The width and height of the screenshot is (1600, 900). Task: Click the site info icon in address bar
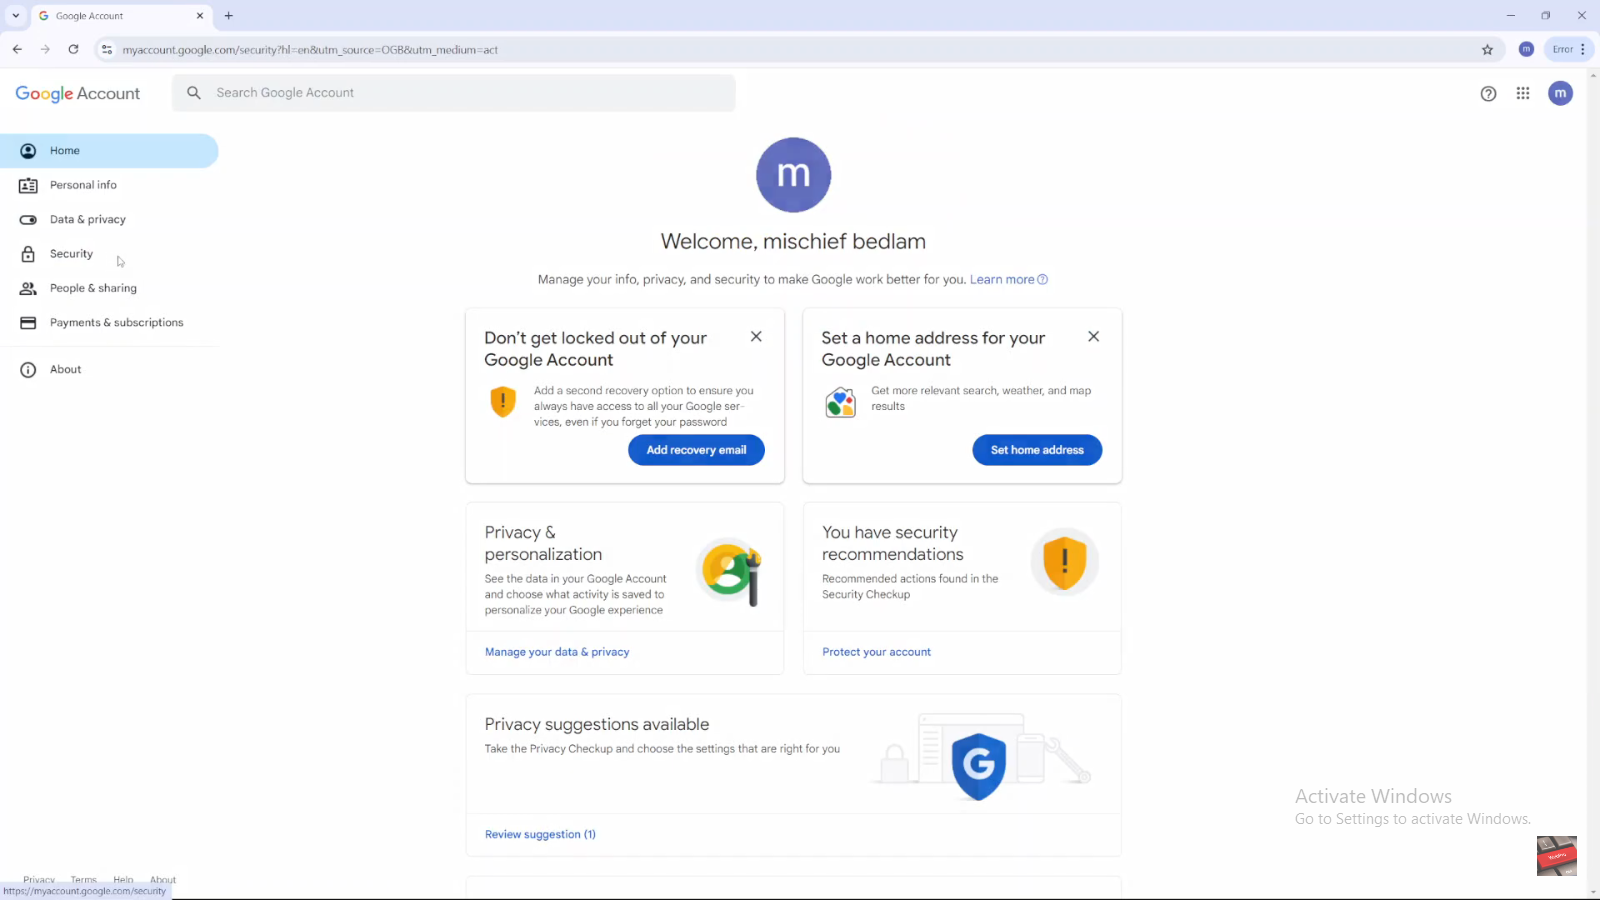pos(107,49)
